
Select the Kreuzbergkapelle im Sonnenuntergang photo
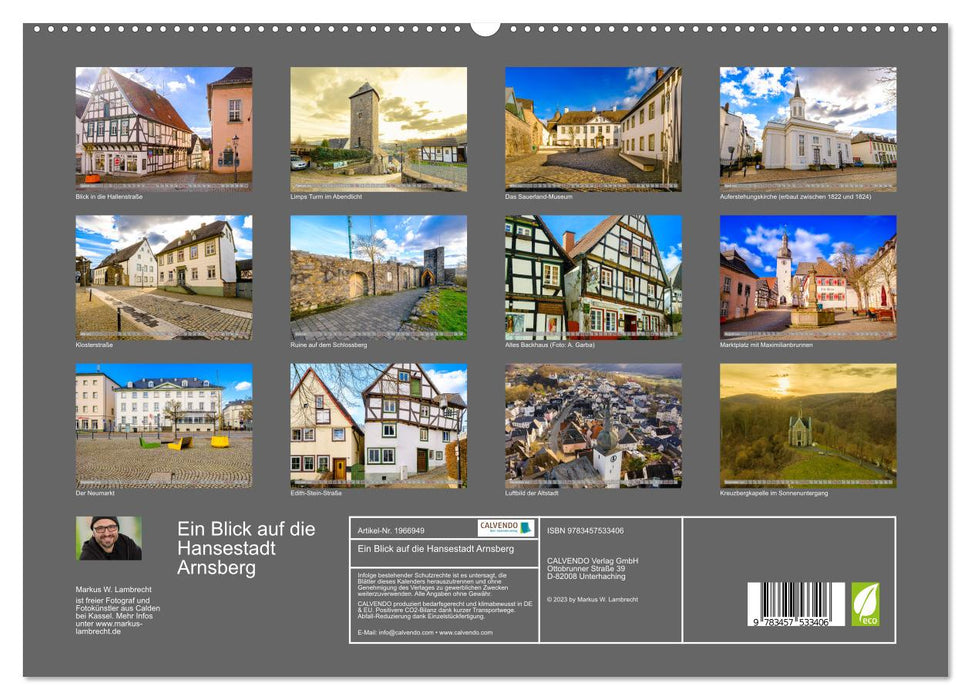808,425
